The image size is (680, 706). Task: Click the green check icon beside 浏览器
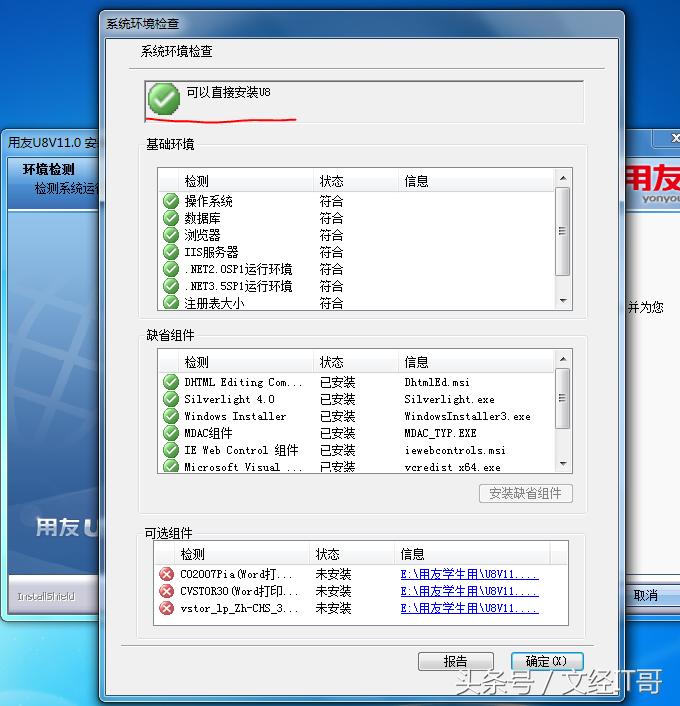pos(171,235)
